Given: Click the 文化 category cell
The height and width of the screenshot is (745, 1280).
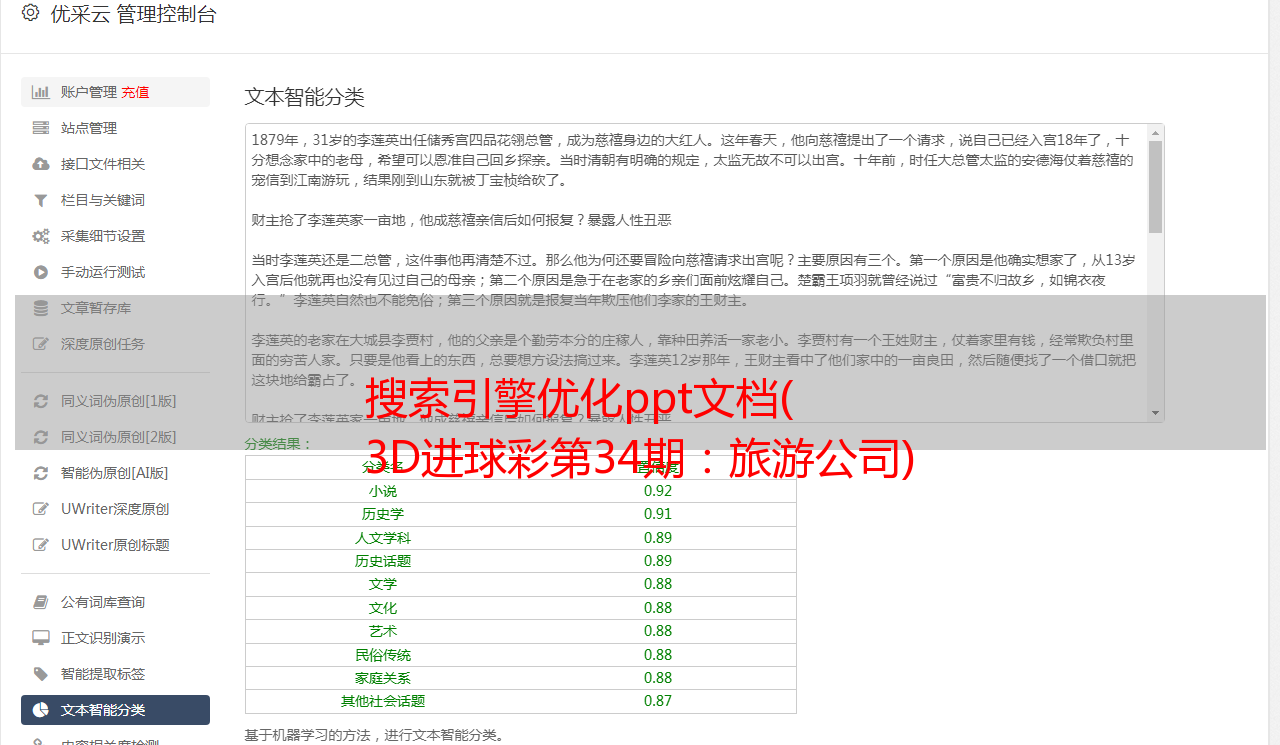Looking at the screenshot, I should click(x=383, y=608).
